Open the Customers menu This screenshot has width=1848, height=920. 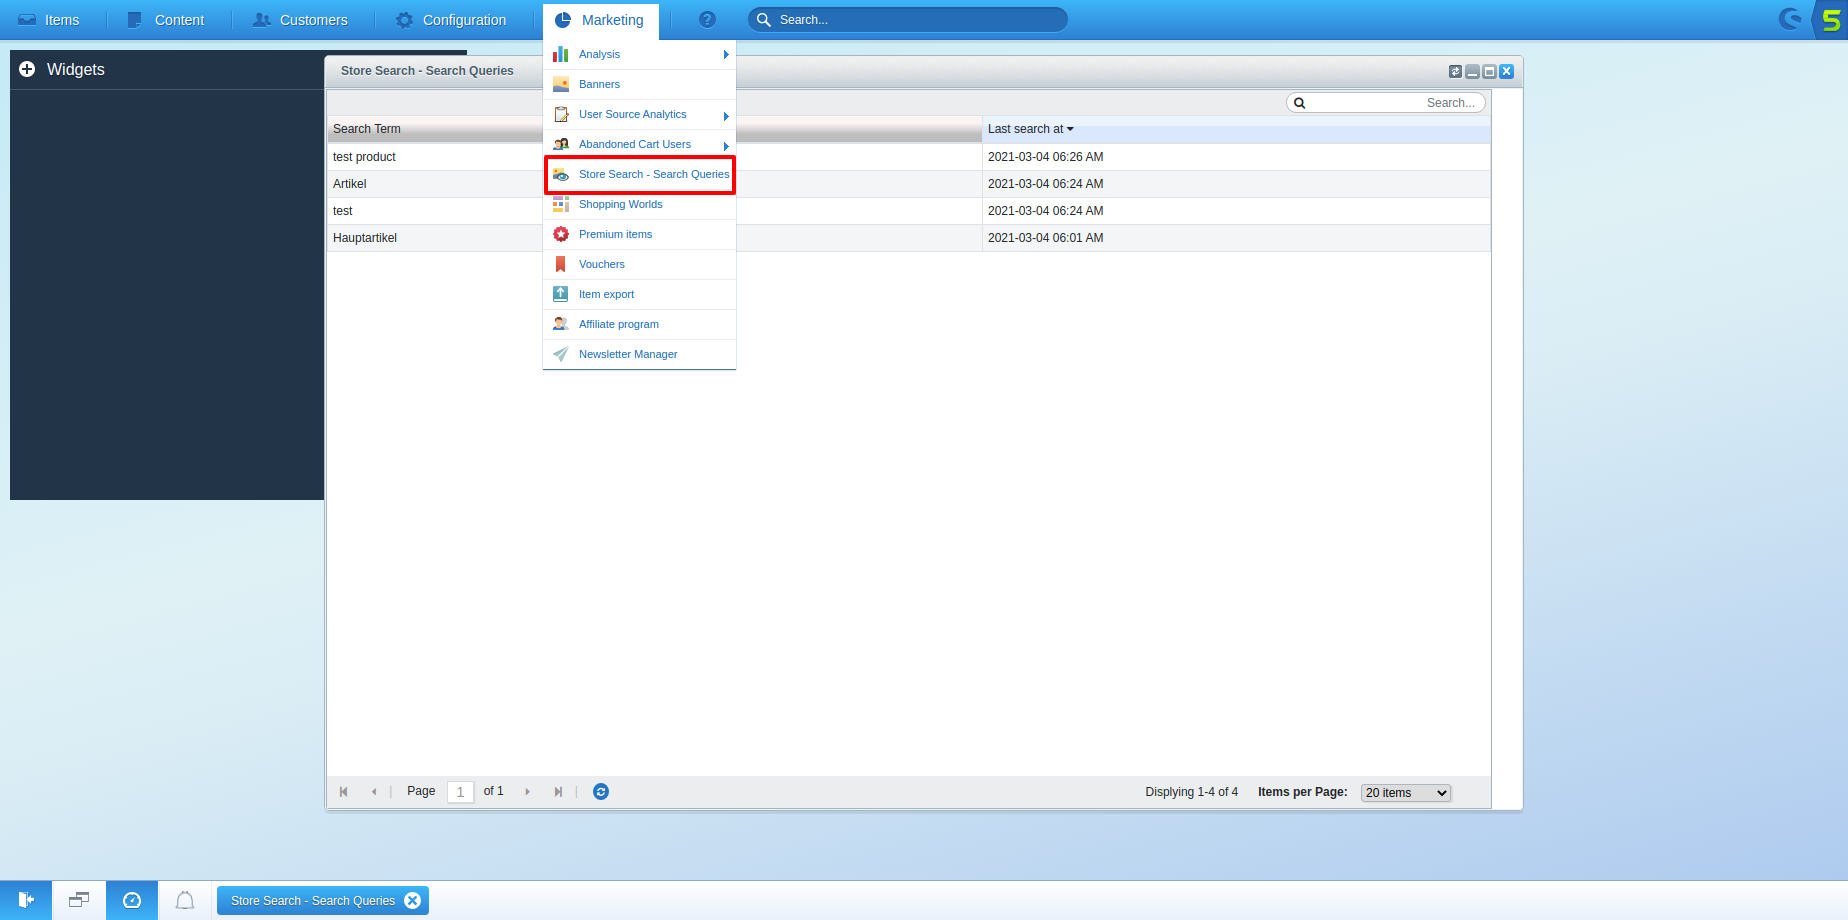tap(300, 20)
